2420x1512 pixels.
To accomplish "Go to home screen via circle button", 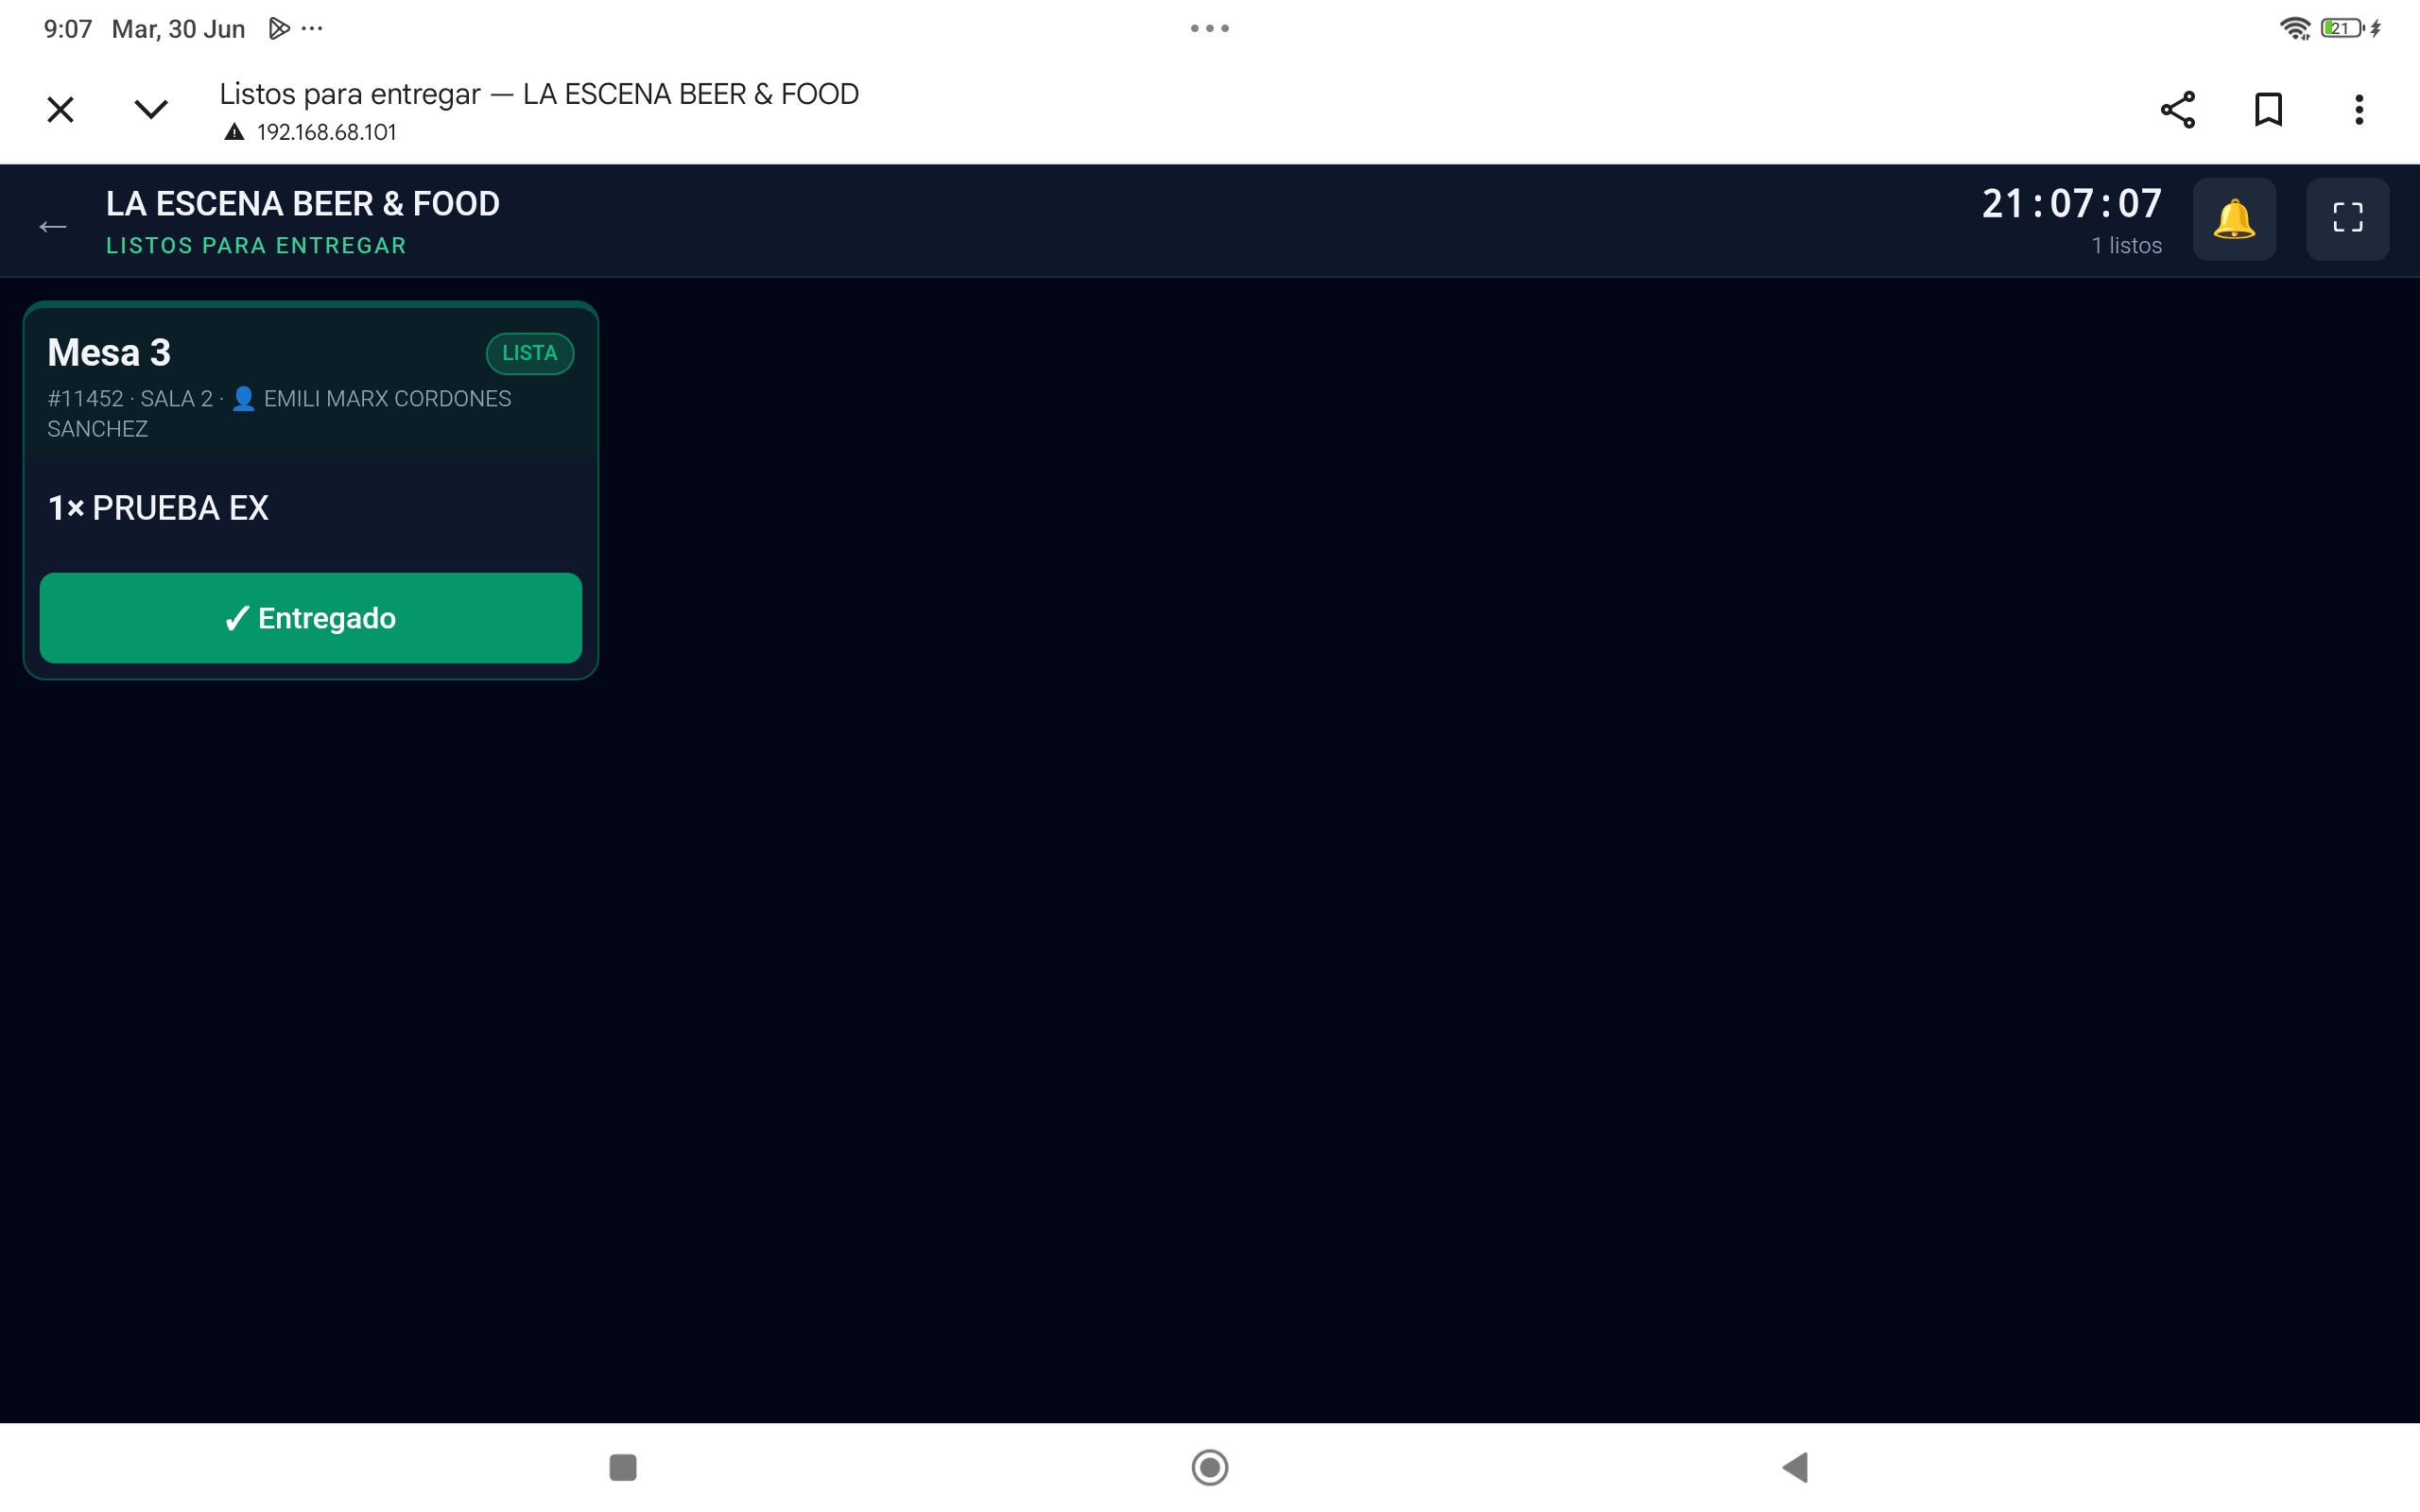I will 1210,1467.
